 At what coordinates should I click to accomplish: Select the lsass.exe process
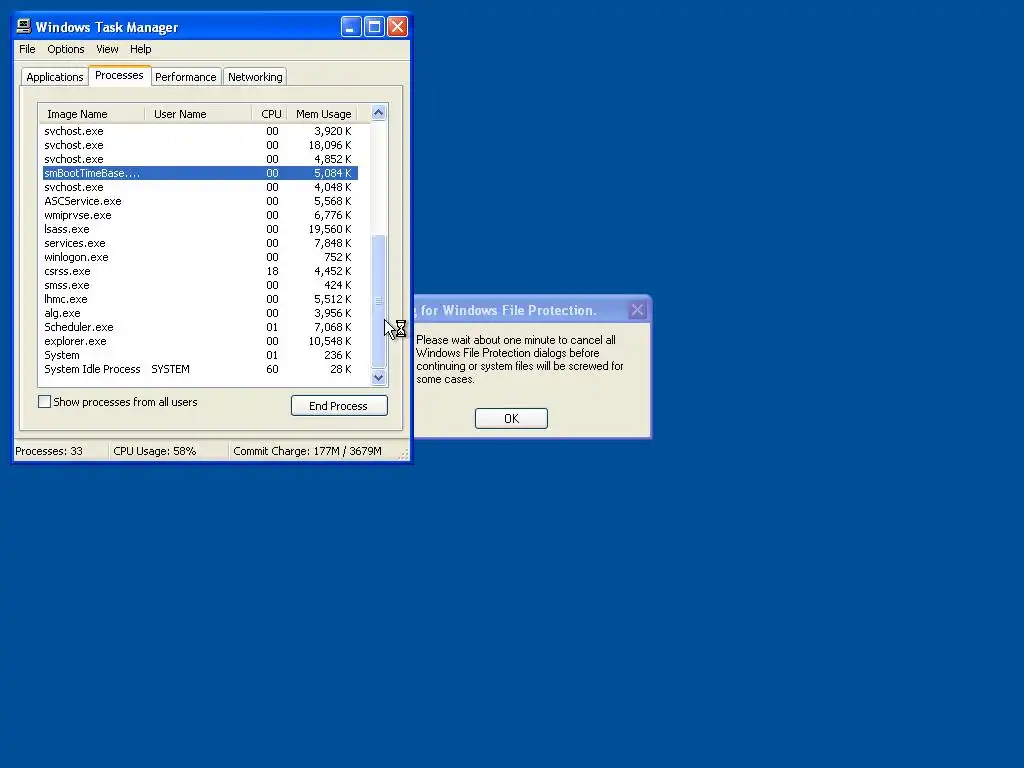pos(200,229)
